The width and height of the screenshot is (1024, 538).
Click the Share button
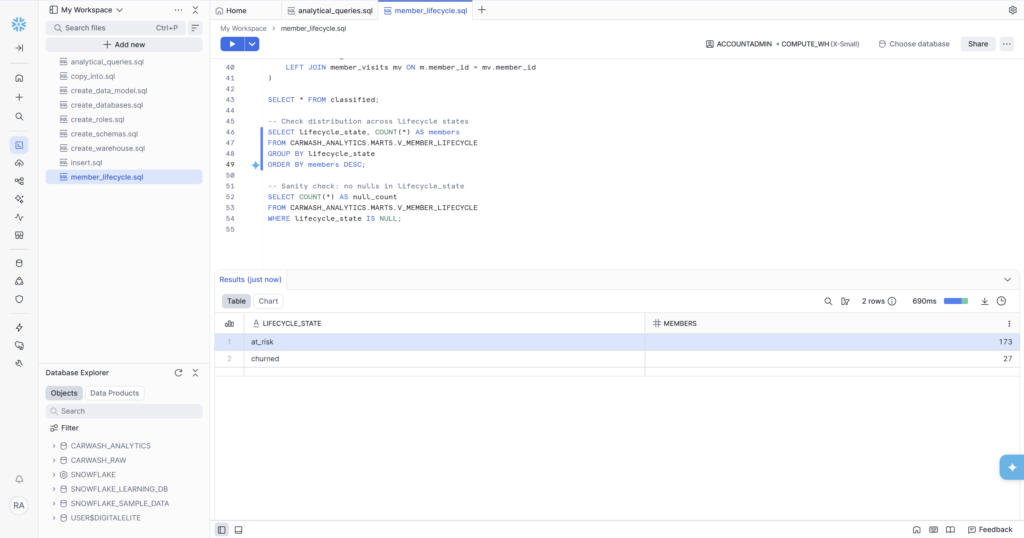[x=977, y=44]
